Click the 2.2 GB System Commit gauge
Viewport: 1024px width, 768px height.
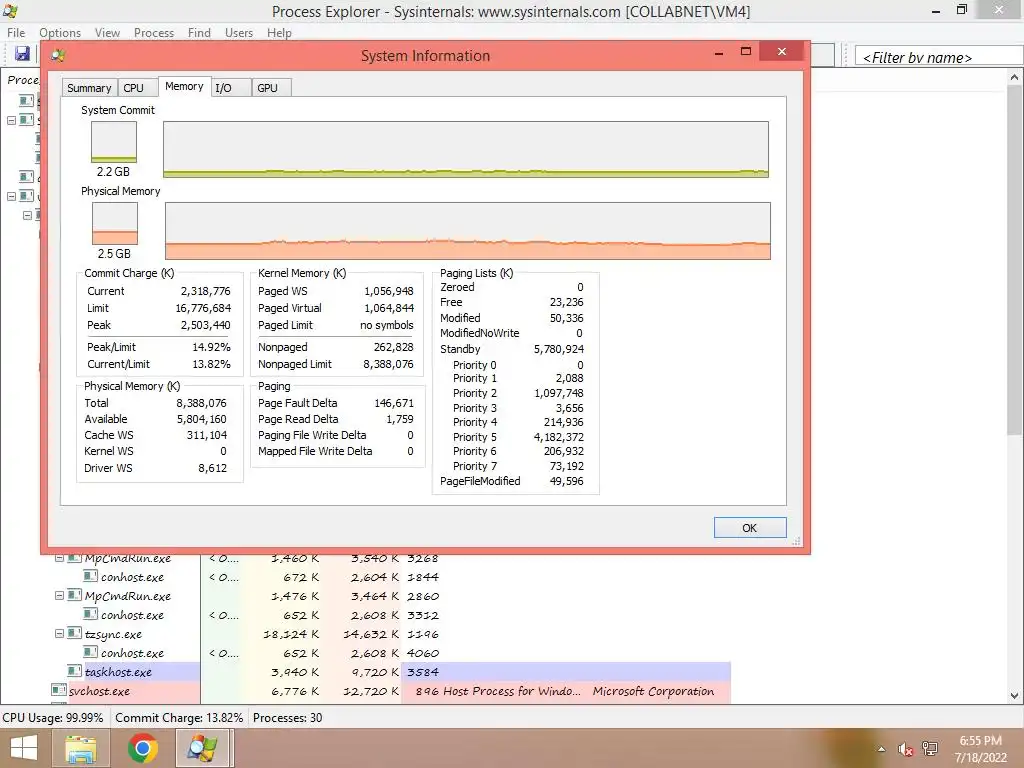(x=114, y=142)
